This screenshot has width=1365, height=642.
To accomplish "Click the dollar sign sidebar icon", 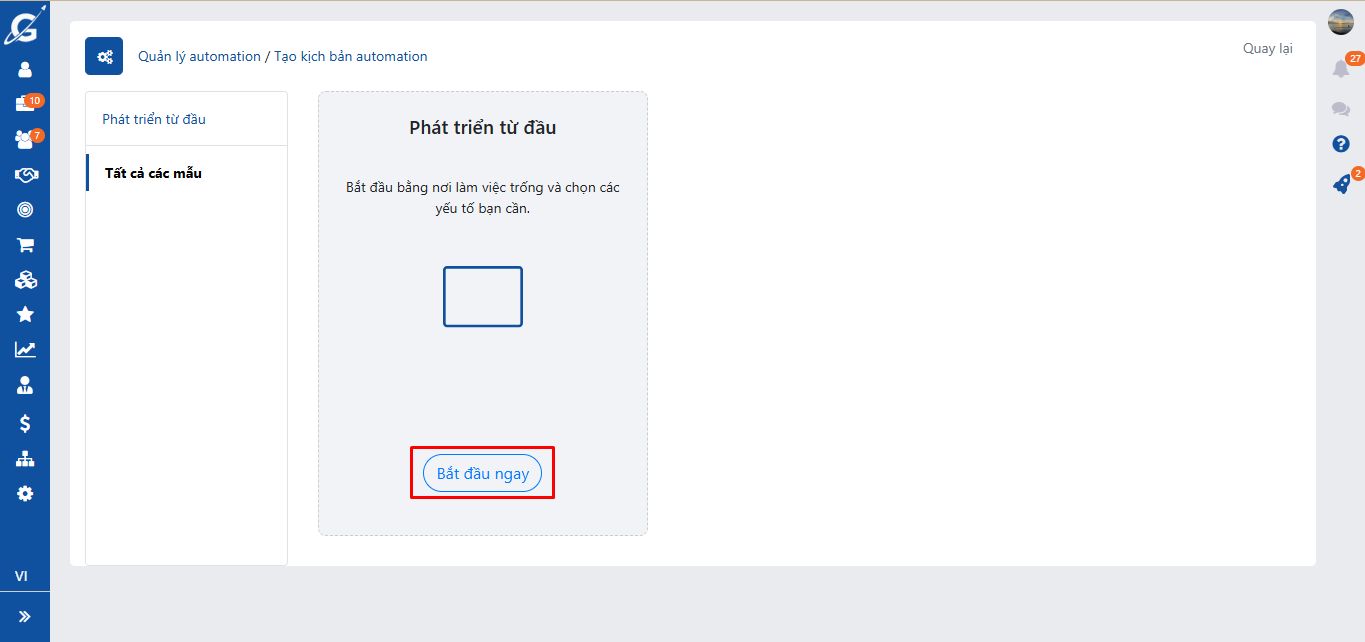I will click(25, 424).
